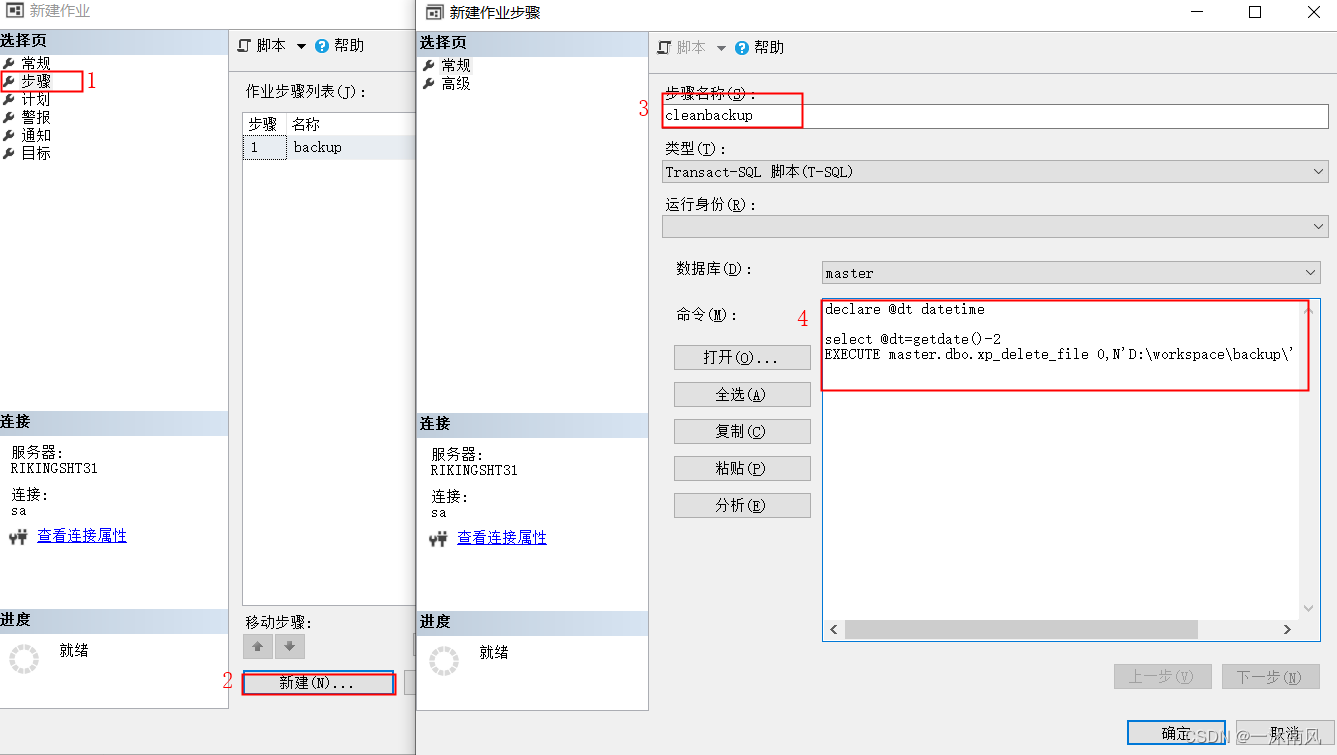Click script icon in 新建作业 toolbar
The width and height of the screenshot is (1337, 755).
(x=244, y=45)
